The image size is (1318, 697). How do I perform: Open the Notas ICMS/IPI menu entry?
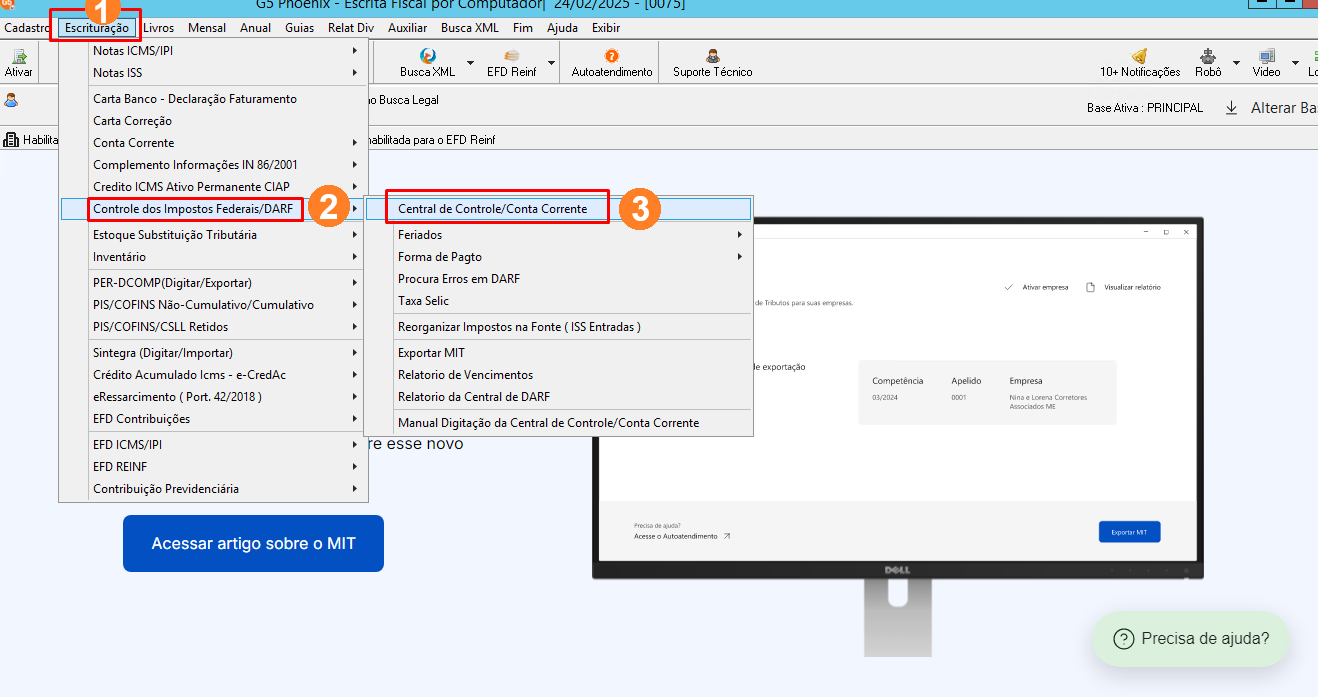[x=214, y=51]
